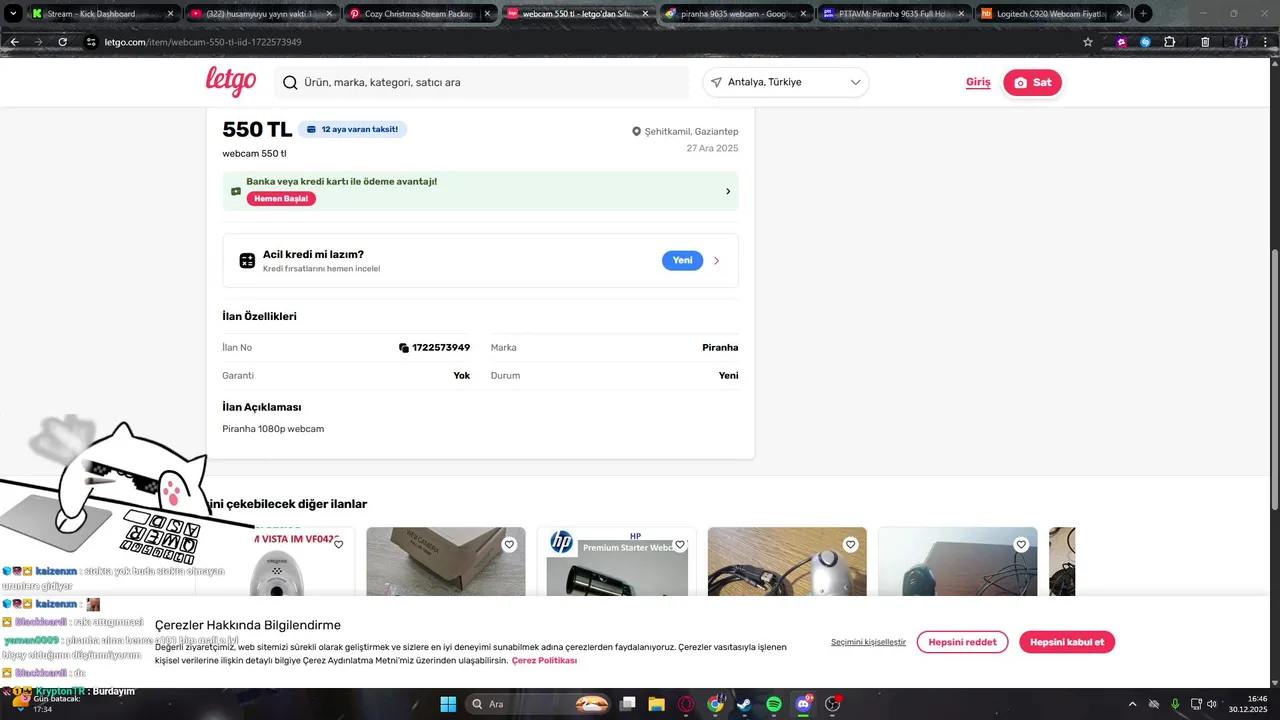Close the Kick Dashboard tab
Screen dimensions: 1280x720
click(x=170, y=14)
